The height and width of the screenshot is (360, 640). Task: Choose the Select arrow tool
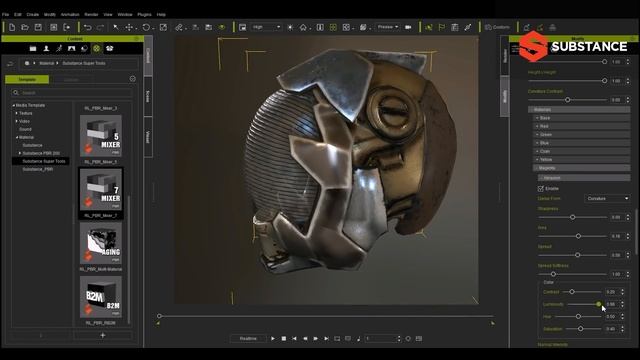click(116, 27)
